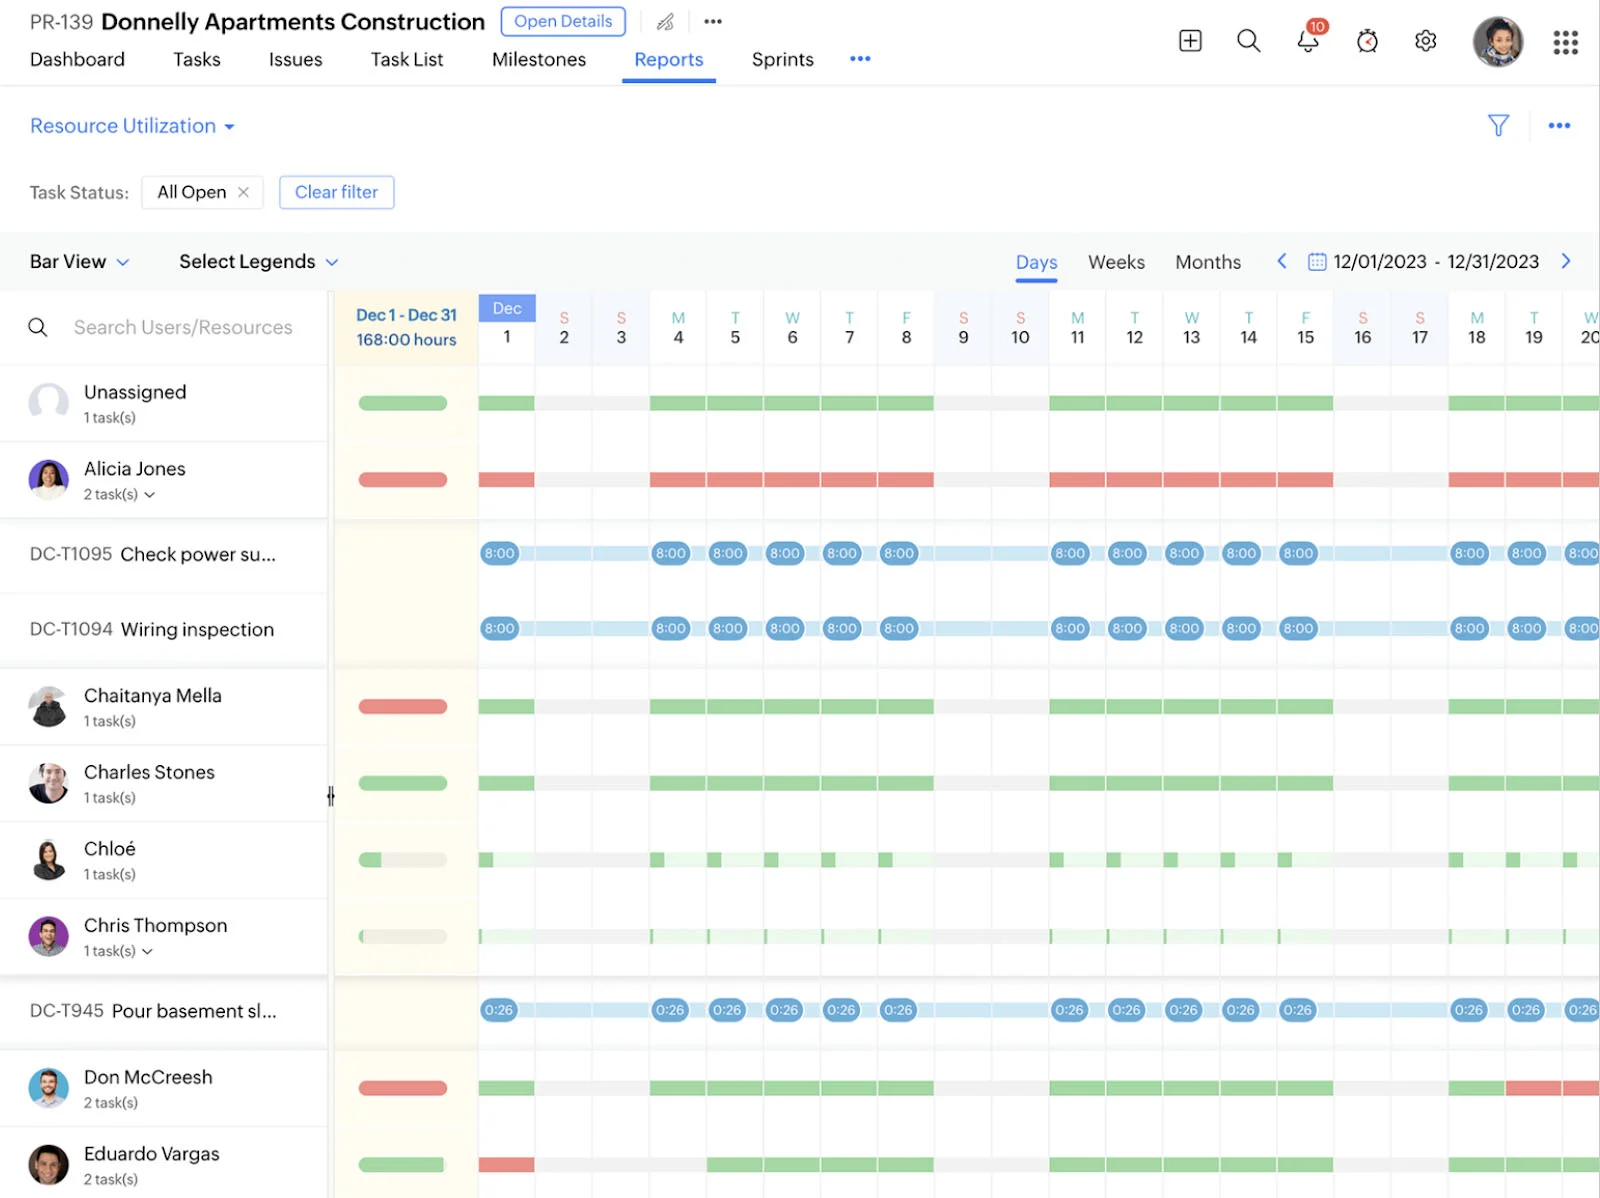Click the Monday 11 day header
The image size is (1600, 1198).
pyautogui.click(x=1077, y=328)
